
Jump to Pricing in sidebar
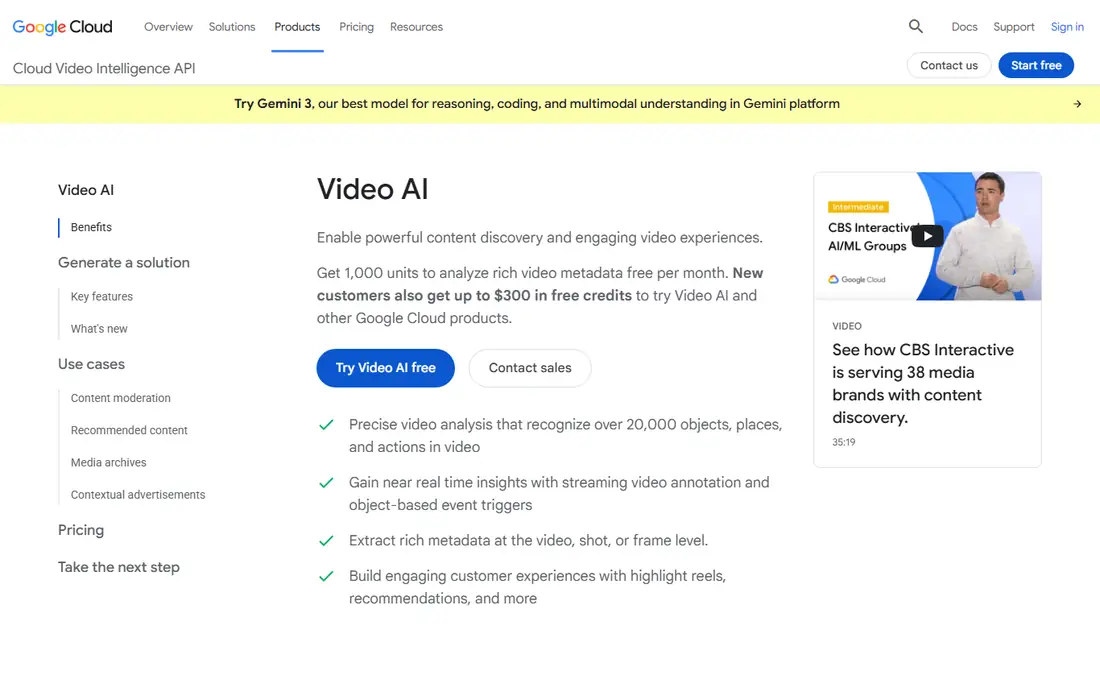81,530
